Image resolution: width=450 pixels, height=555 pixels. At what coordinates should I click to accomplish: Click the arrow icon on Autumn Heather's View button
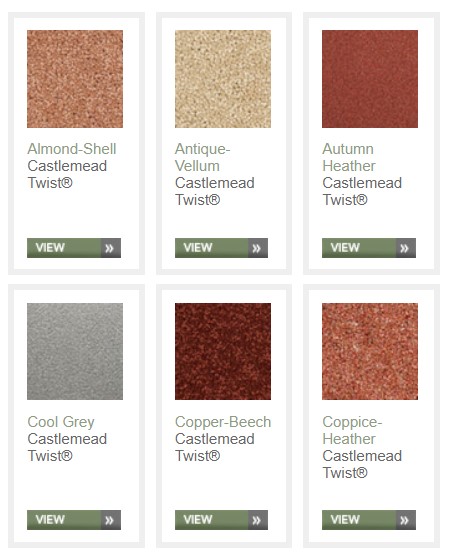[405, 248]
